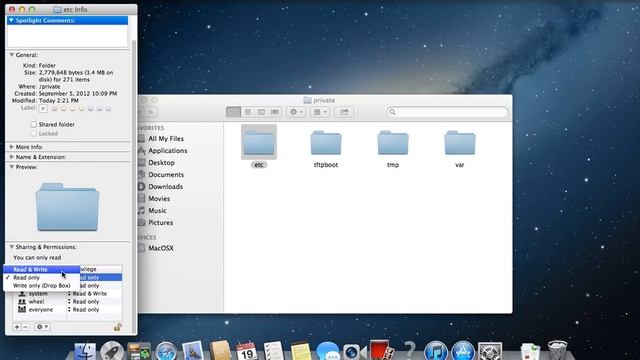Click the Finder forward arrow

tap(151, 112)
